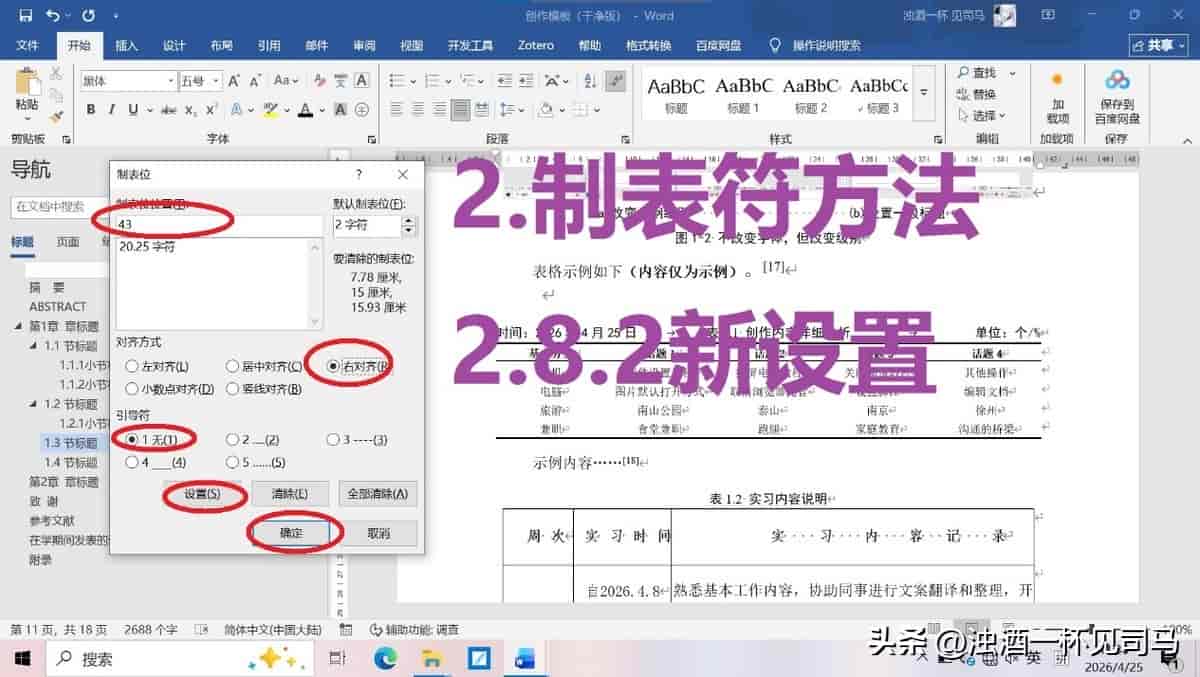Open the font color dropdown arrow
The height and width of the screenshot is (677, 1200).
point(322,110)
